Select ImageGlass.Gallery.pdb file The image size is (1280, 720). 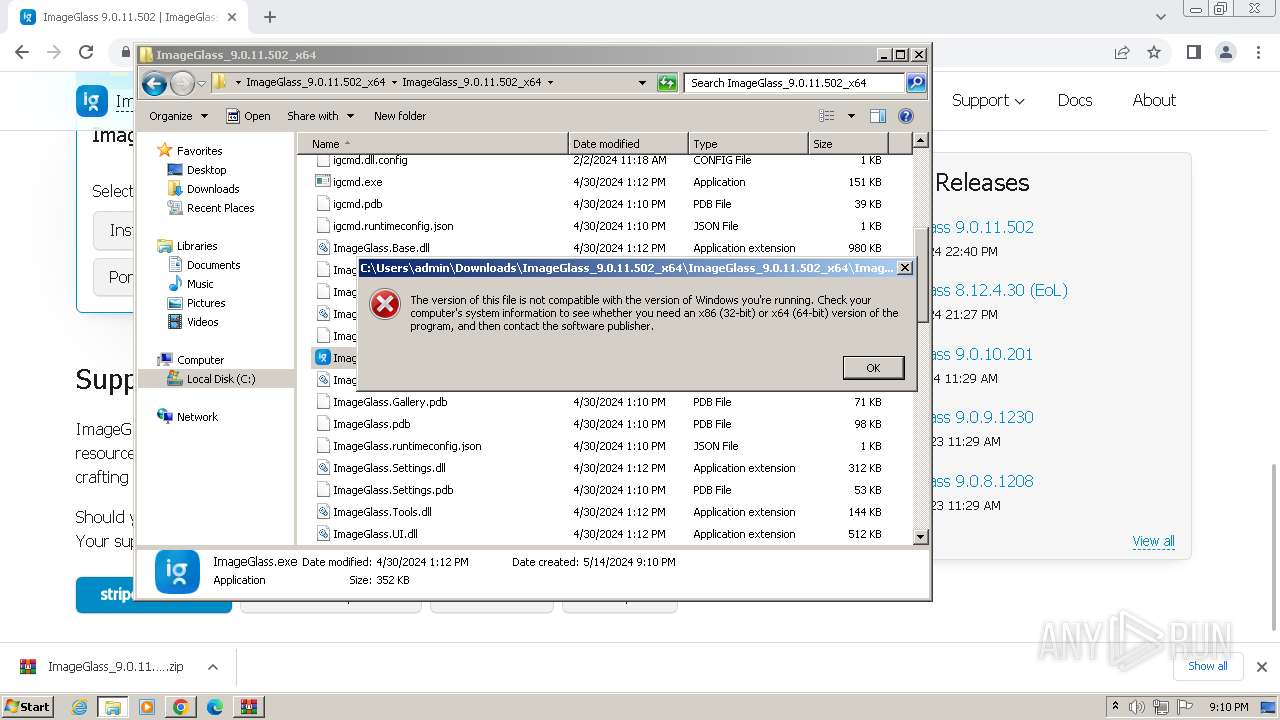point(390,402)
